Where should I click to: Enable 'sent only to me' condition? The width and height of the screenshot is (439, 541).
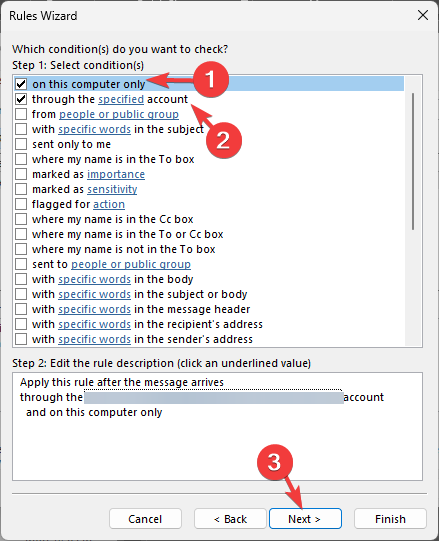tap(21, 144)
